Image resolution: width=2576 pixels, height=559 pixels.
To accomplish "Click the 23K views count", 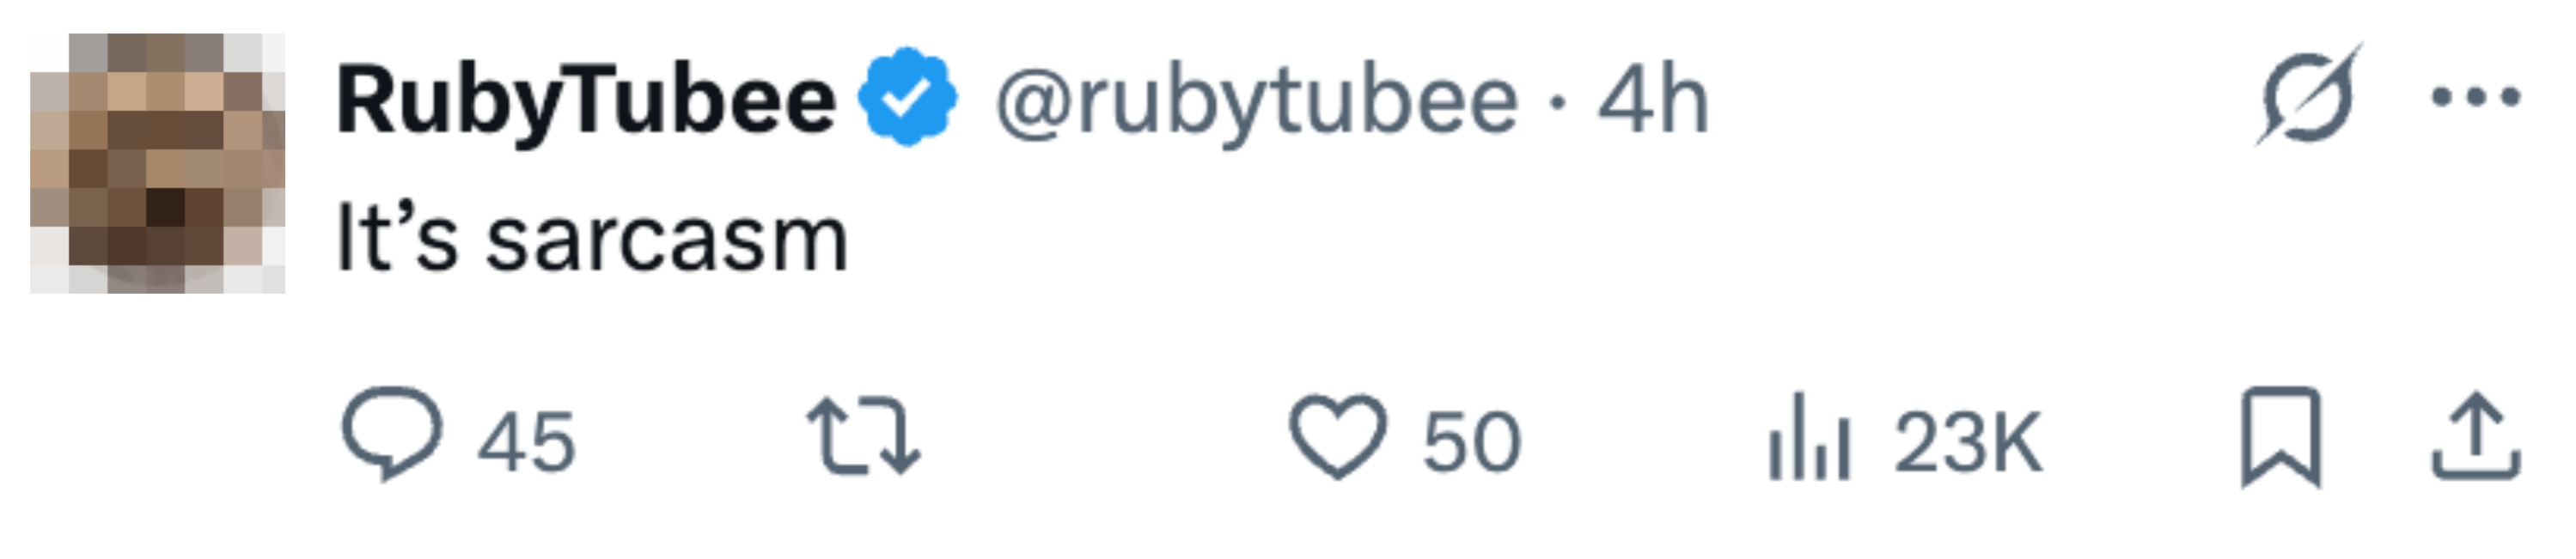I will pyautogui.click(x=1968, y=441).
